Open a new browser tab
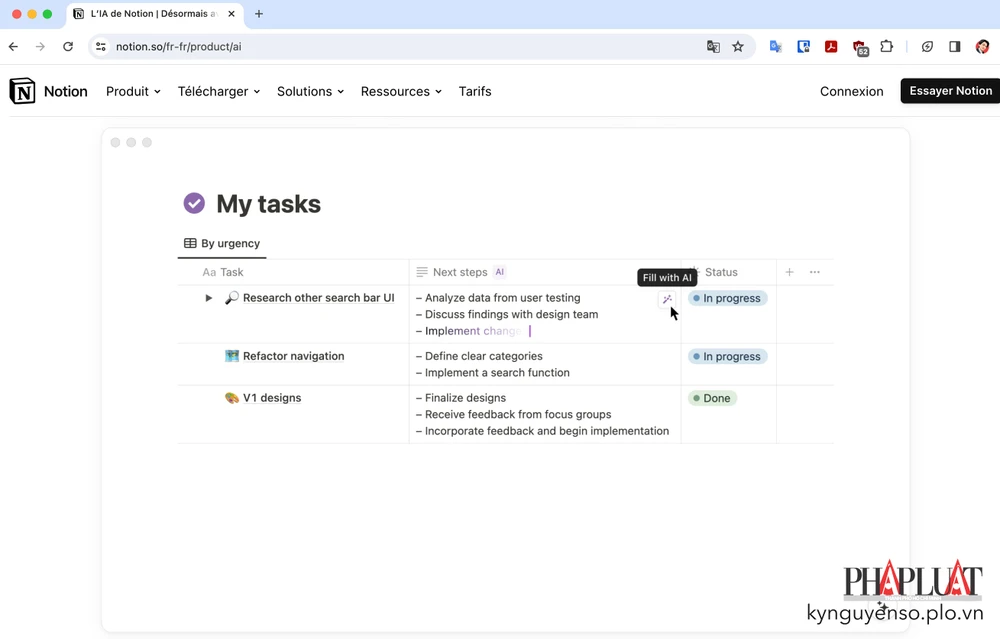Image resolution: width=1000 pixels, height=639 pixels. click(259, 14)
